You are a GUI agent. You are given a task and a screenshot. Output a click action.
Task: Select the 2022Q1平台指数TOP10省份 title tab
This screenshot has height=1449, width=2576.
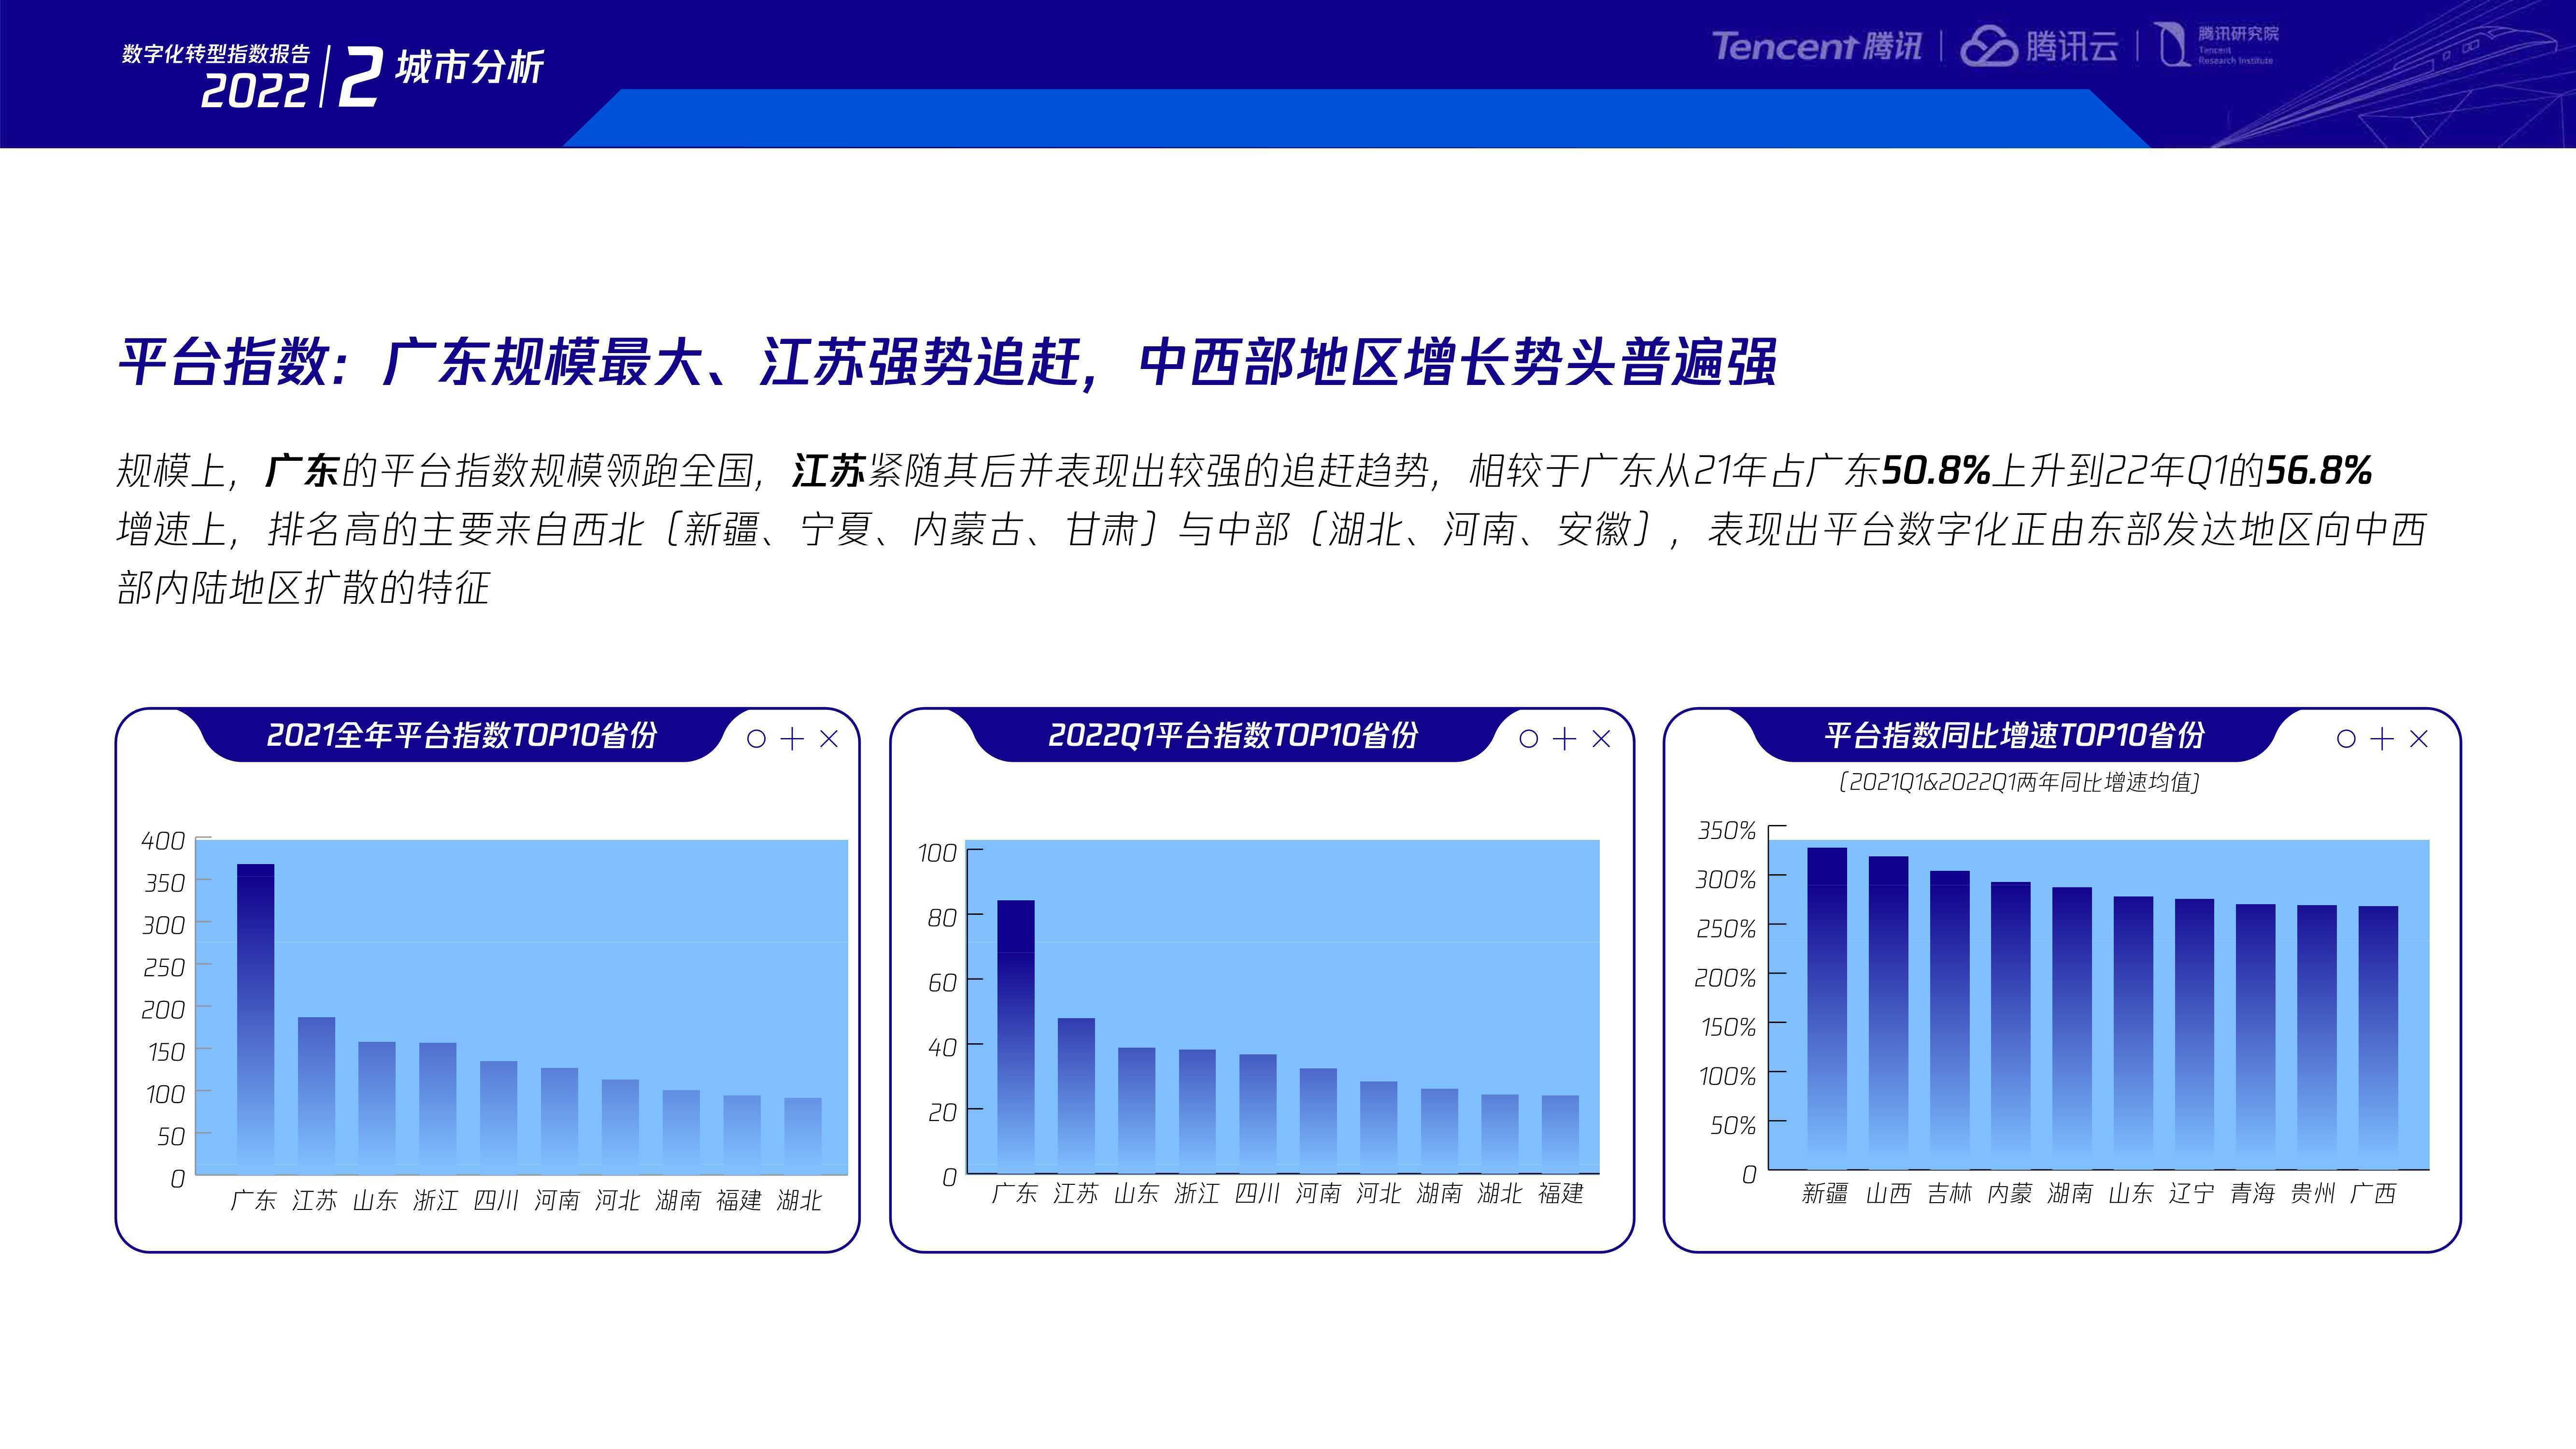[x=1233, y=735]
